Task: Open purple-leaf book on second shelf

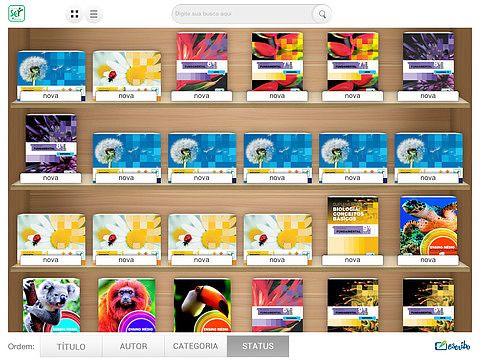Action: point(51,143)
